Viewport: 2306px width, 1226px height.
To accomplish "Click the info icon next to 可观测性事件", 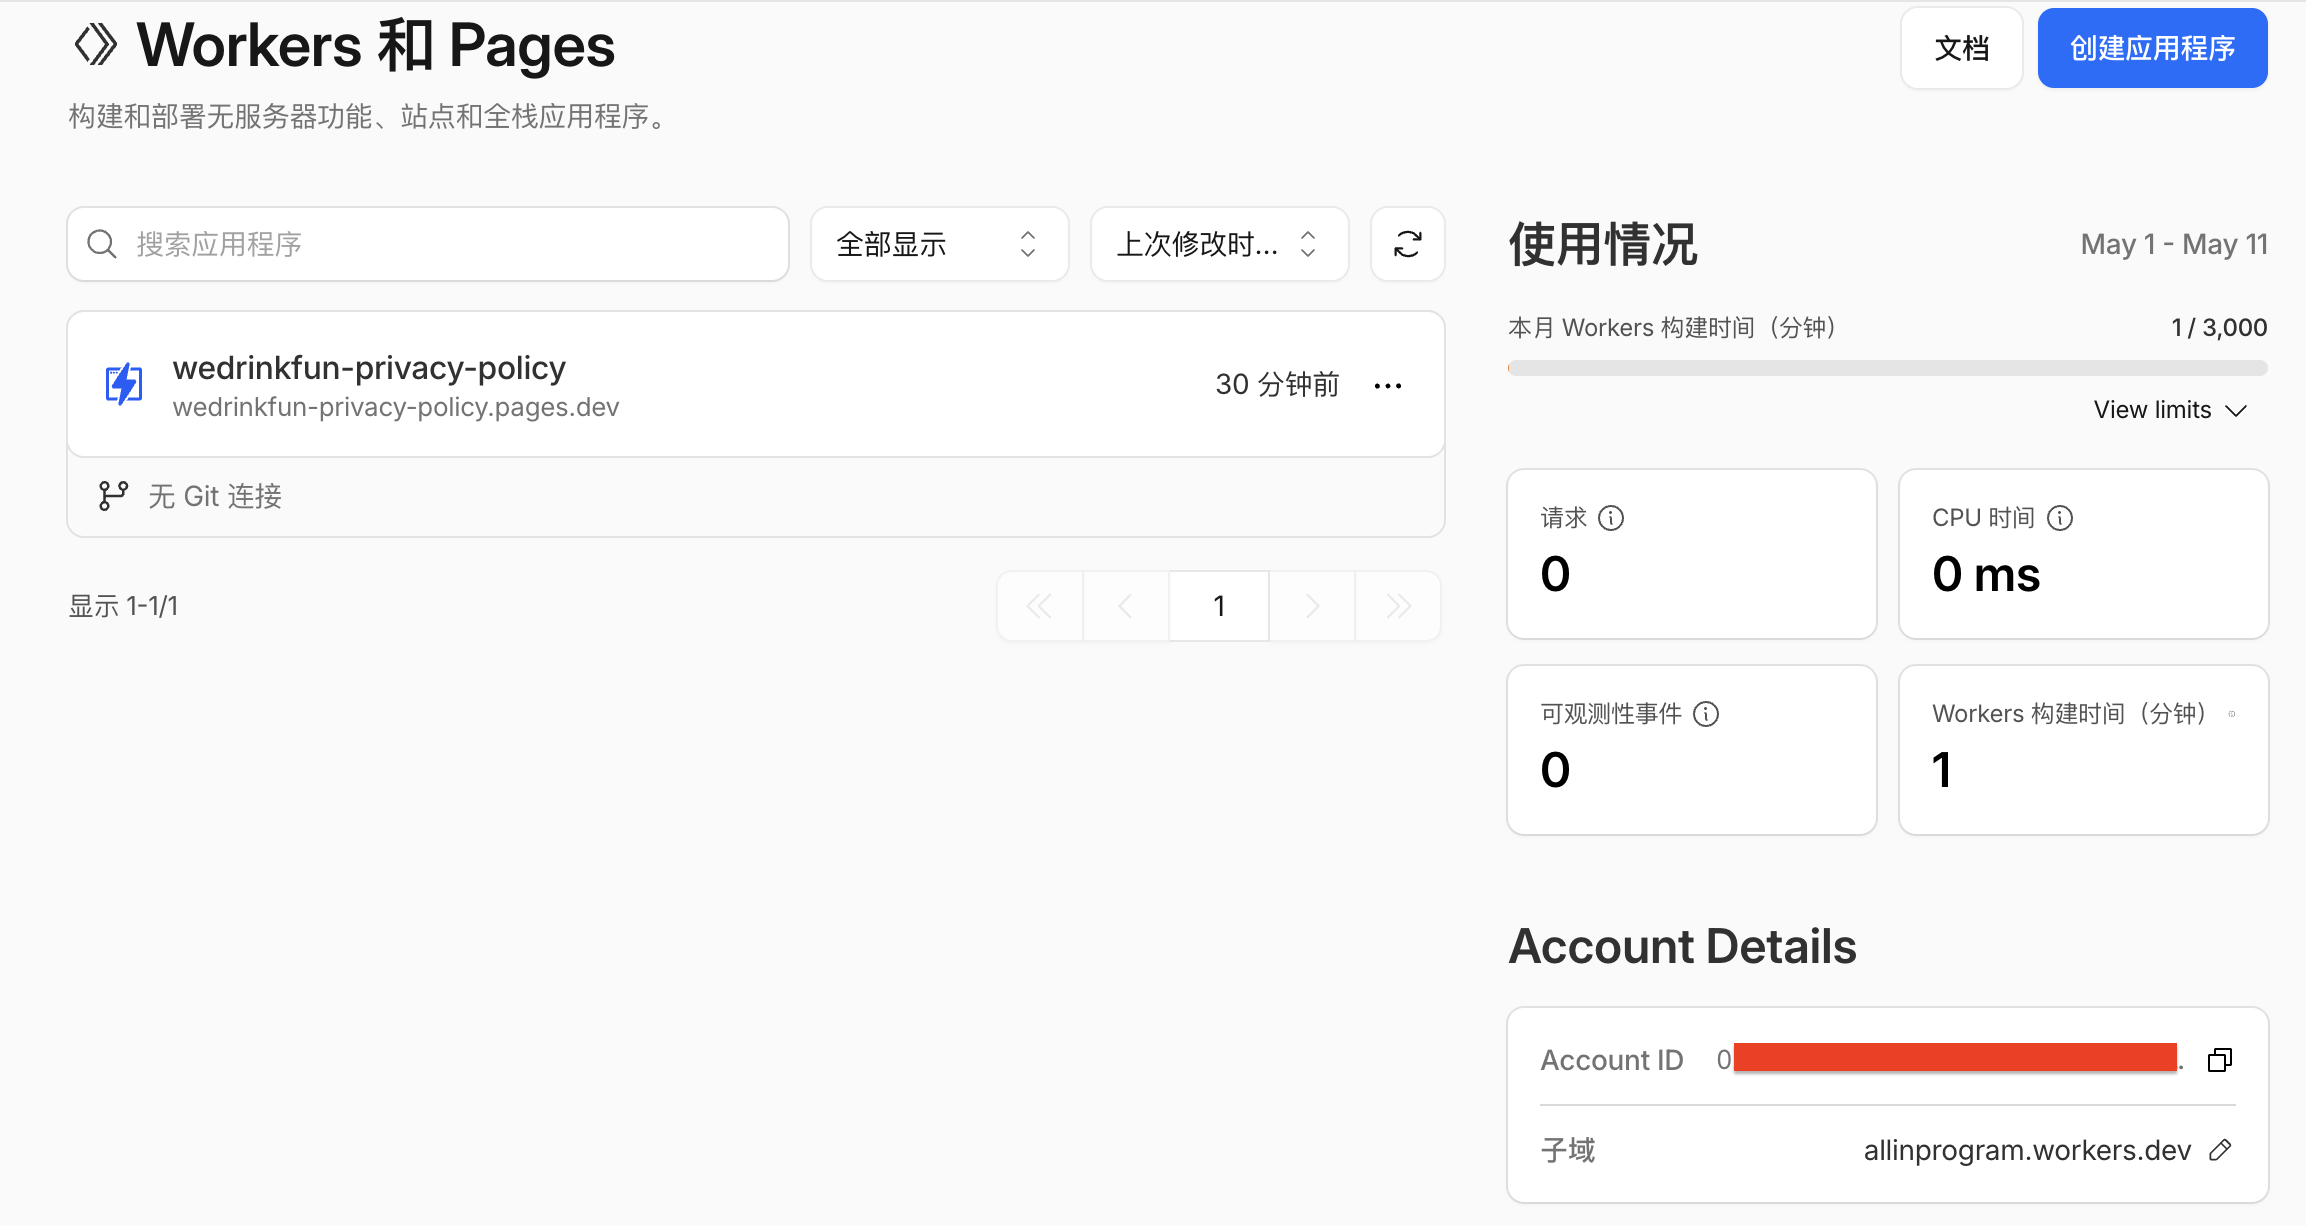I will click(1706, 714).
